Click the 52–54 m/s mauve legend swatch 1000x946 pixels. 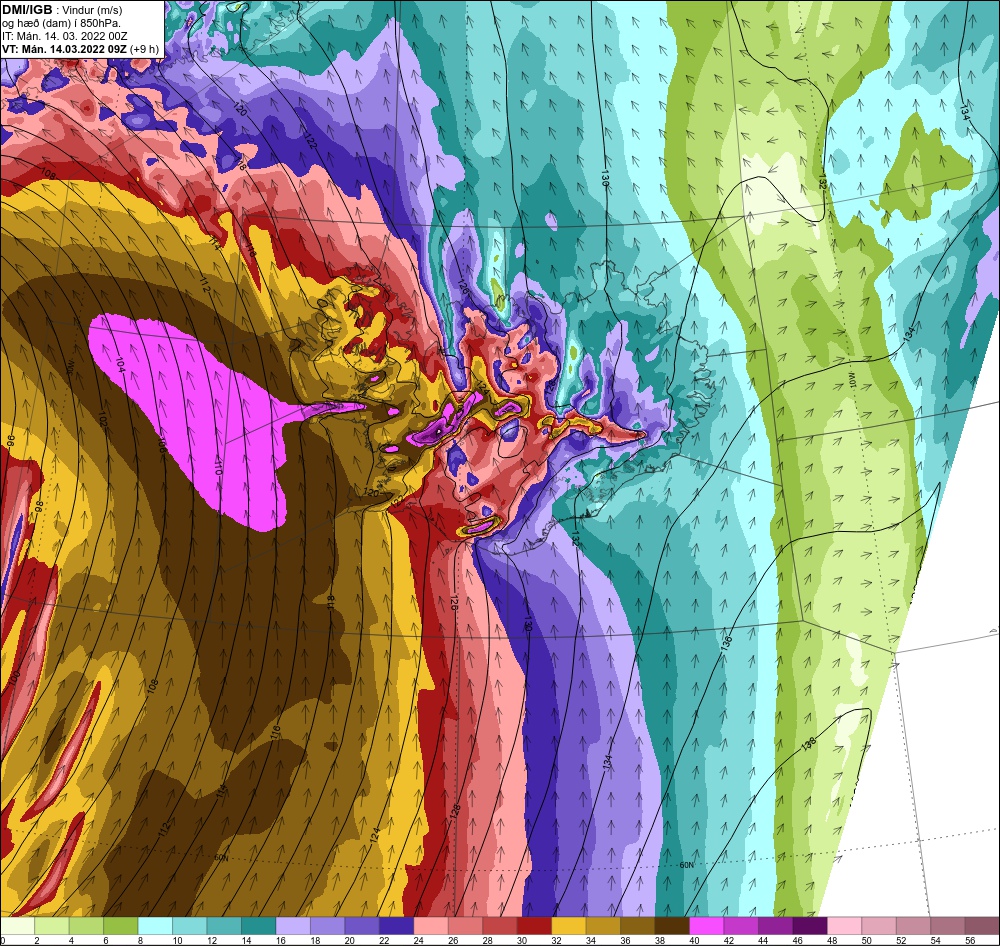[x=913, y=926]
